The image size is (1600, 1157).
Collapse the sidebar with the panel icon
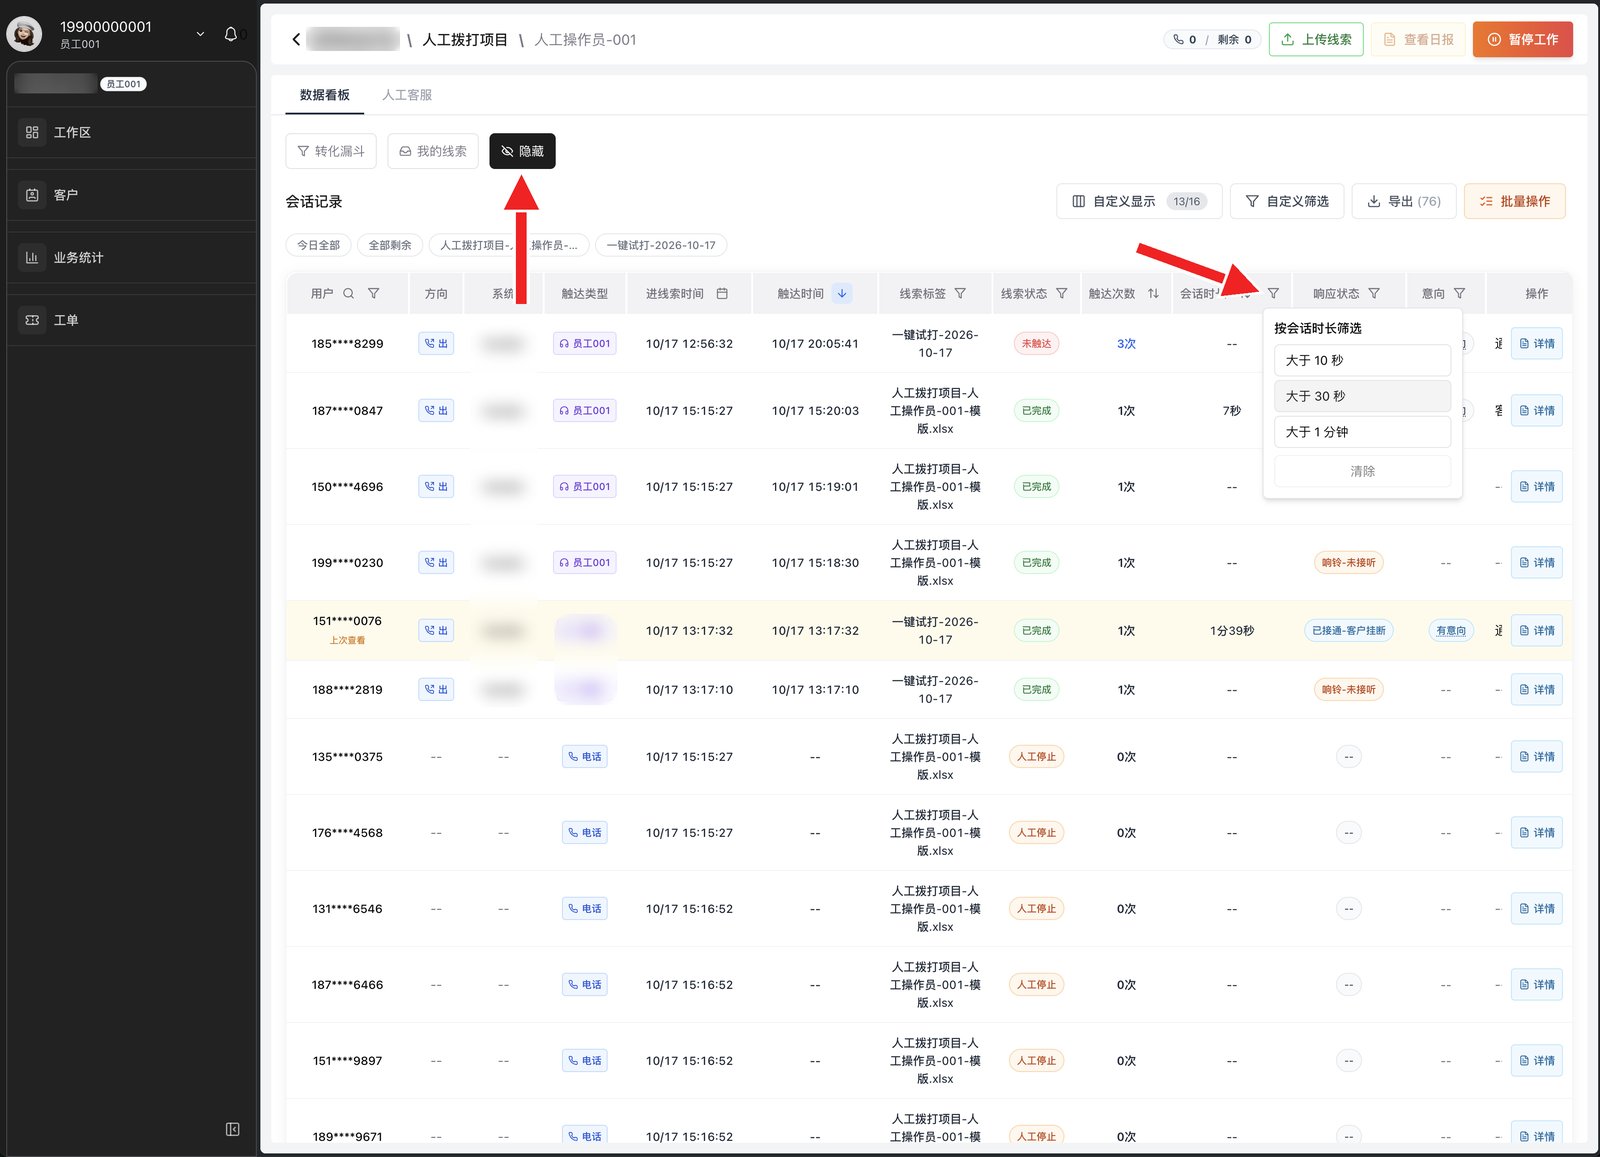(233, 1129)
